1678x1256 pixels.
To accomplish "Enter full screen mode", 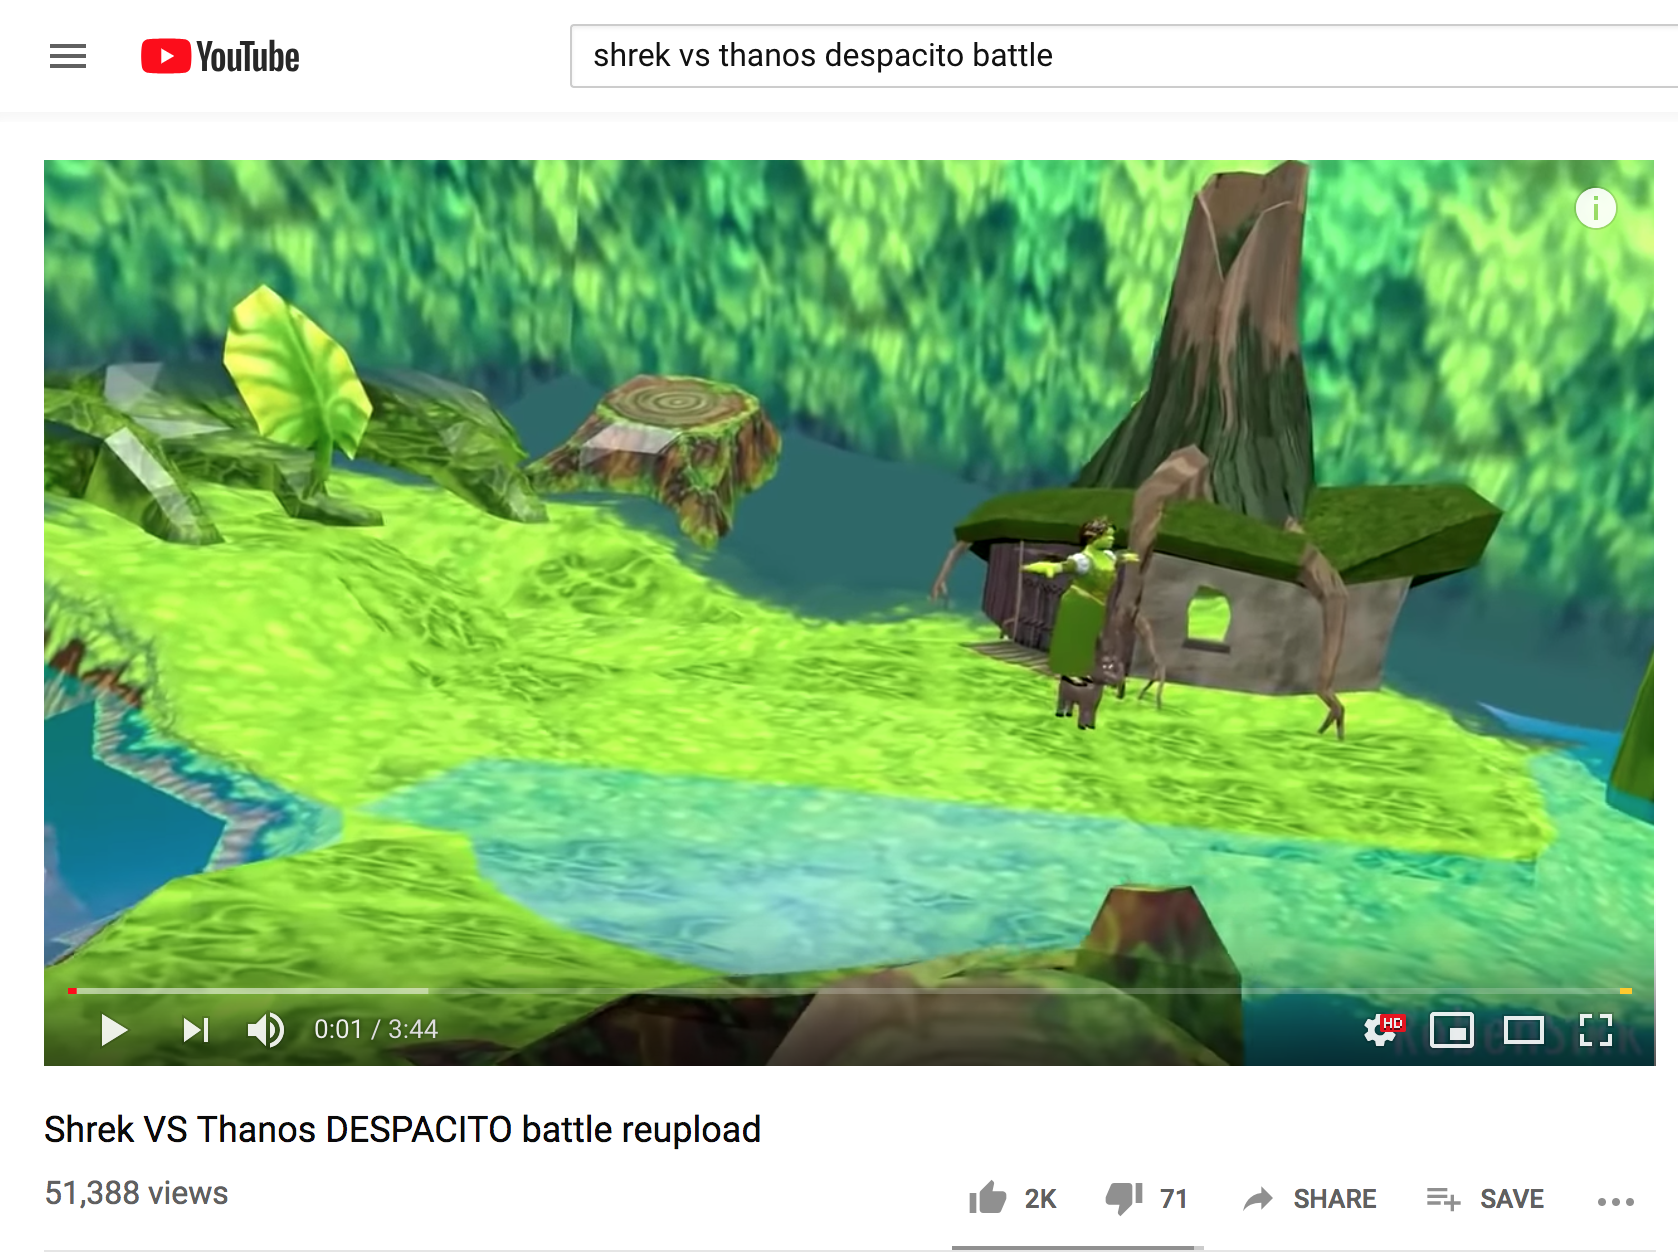I will [x=1596, y=1029].
